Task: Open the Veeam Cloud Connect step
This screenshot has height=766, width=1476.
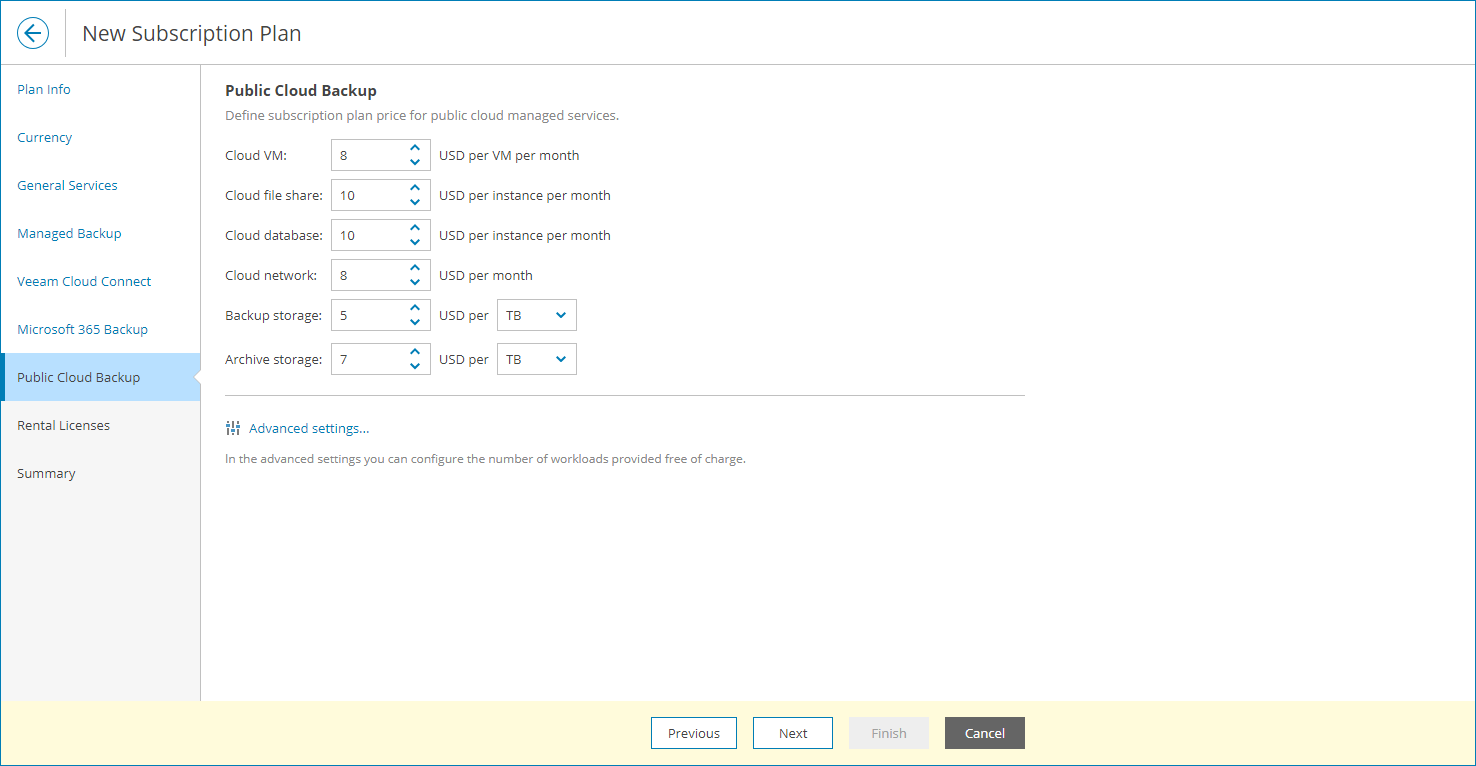Action: pyautogui.click(x=84, y=281)
